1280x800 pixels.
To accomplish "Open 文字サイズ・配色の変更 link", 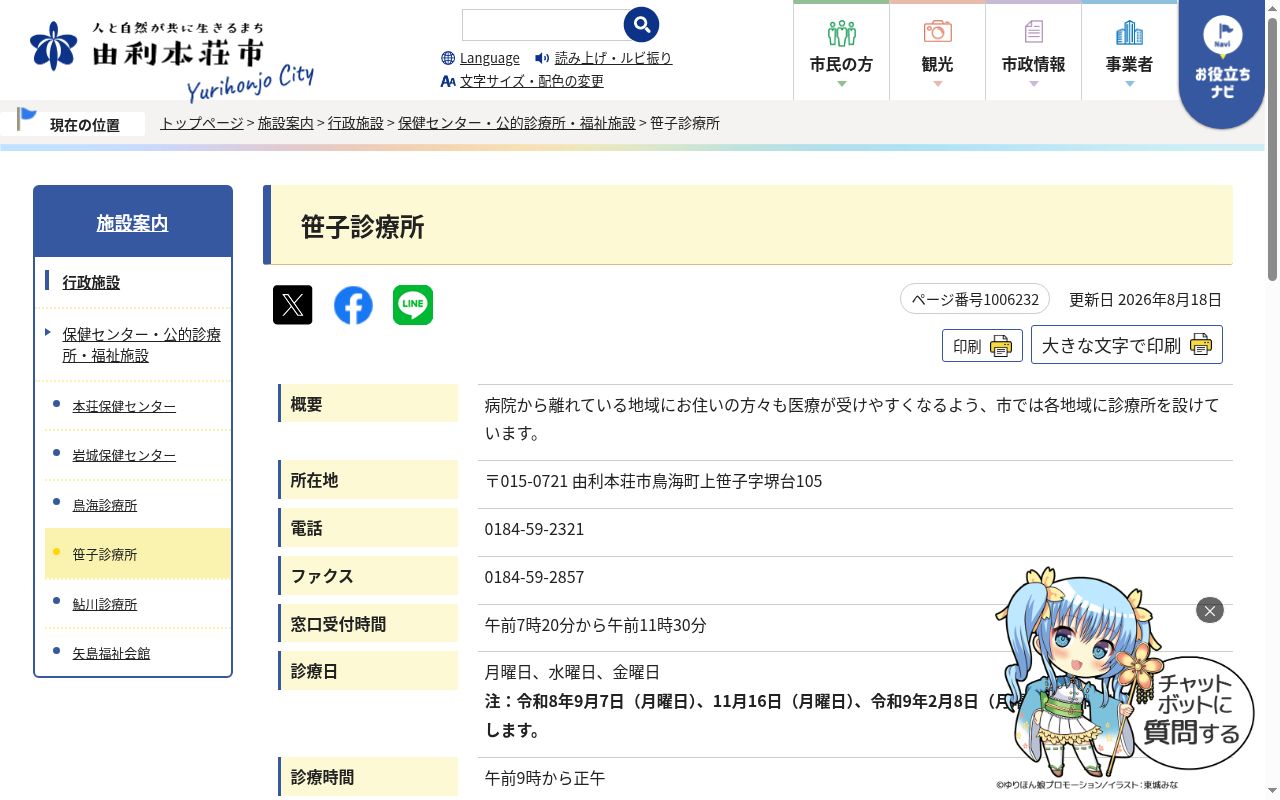I will pyautogui.click(x=531, y=81).
